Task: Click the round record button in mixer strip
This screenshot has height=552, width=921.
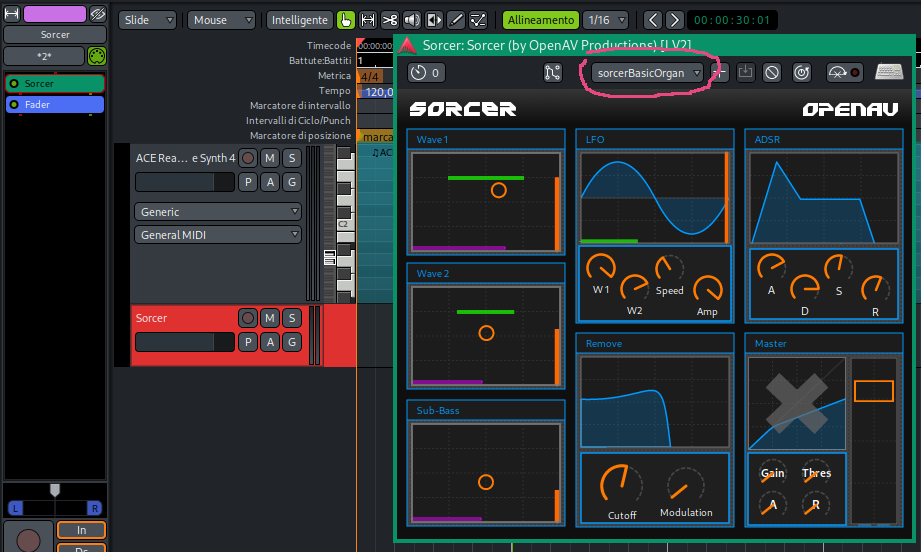Action: click(28, 539)
